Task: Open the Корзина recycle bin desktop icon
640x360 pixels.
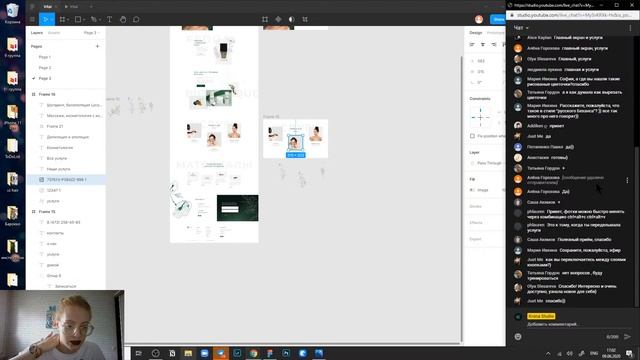Action: 12,13
